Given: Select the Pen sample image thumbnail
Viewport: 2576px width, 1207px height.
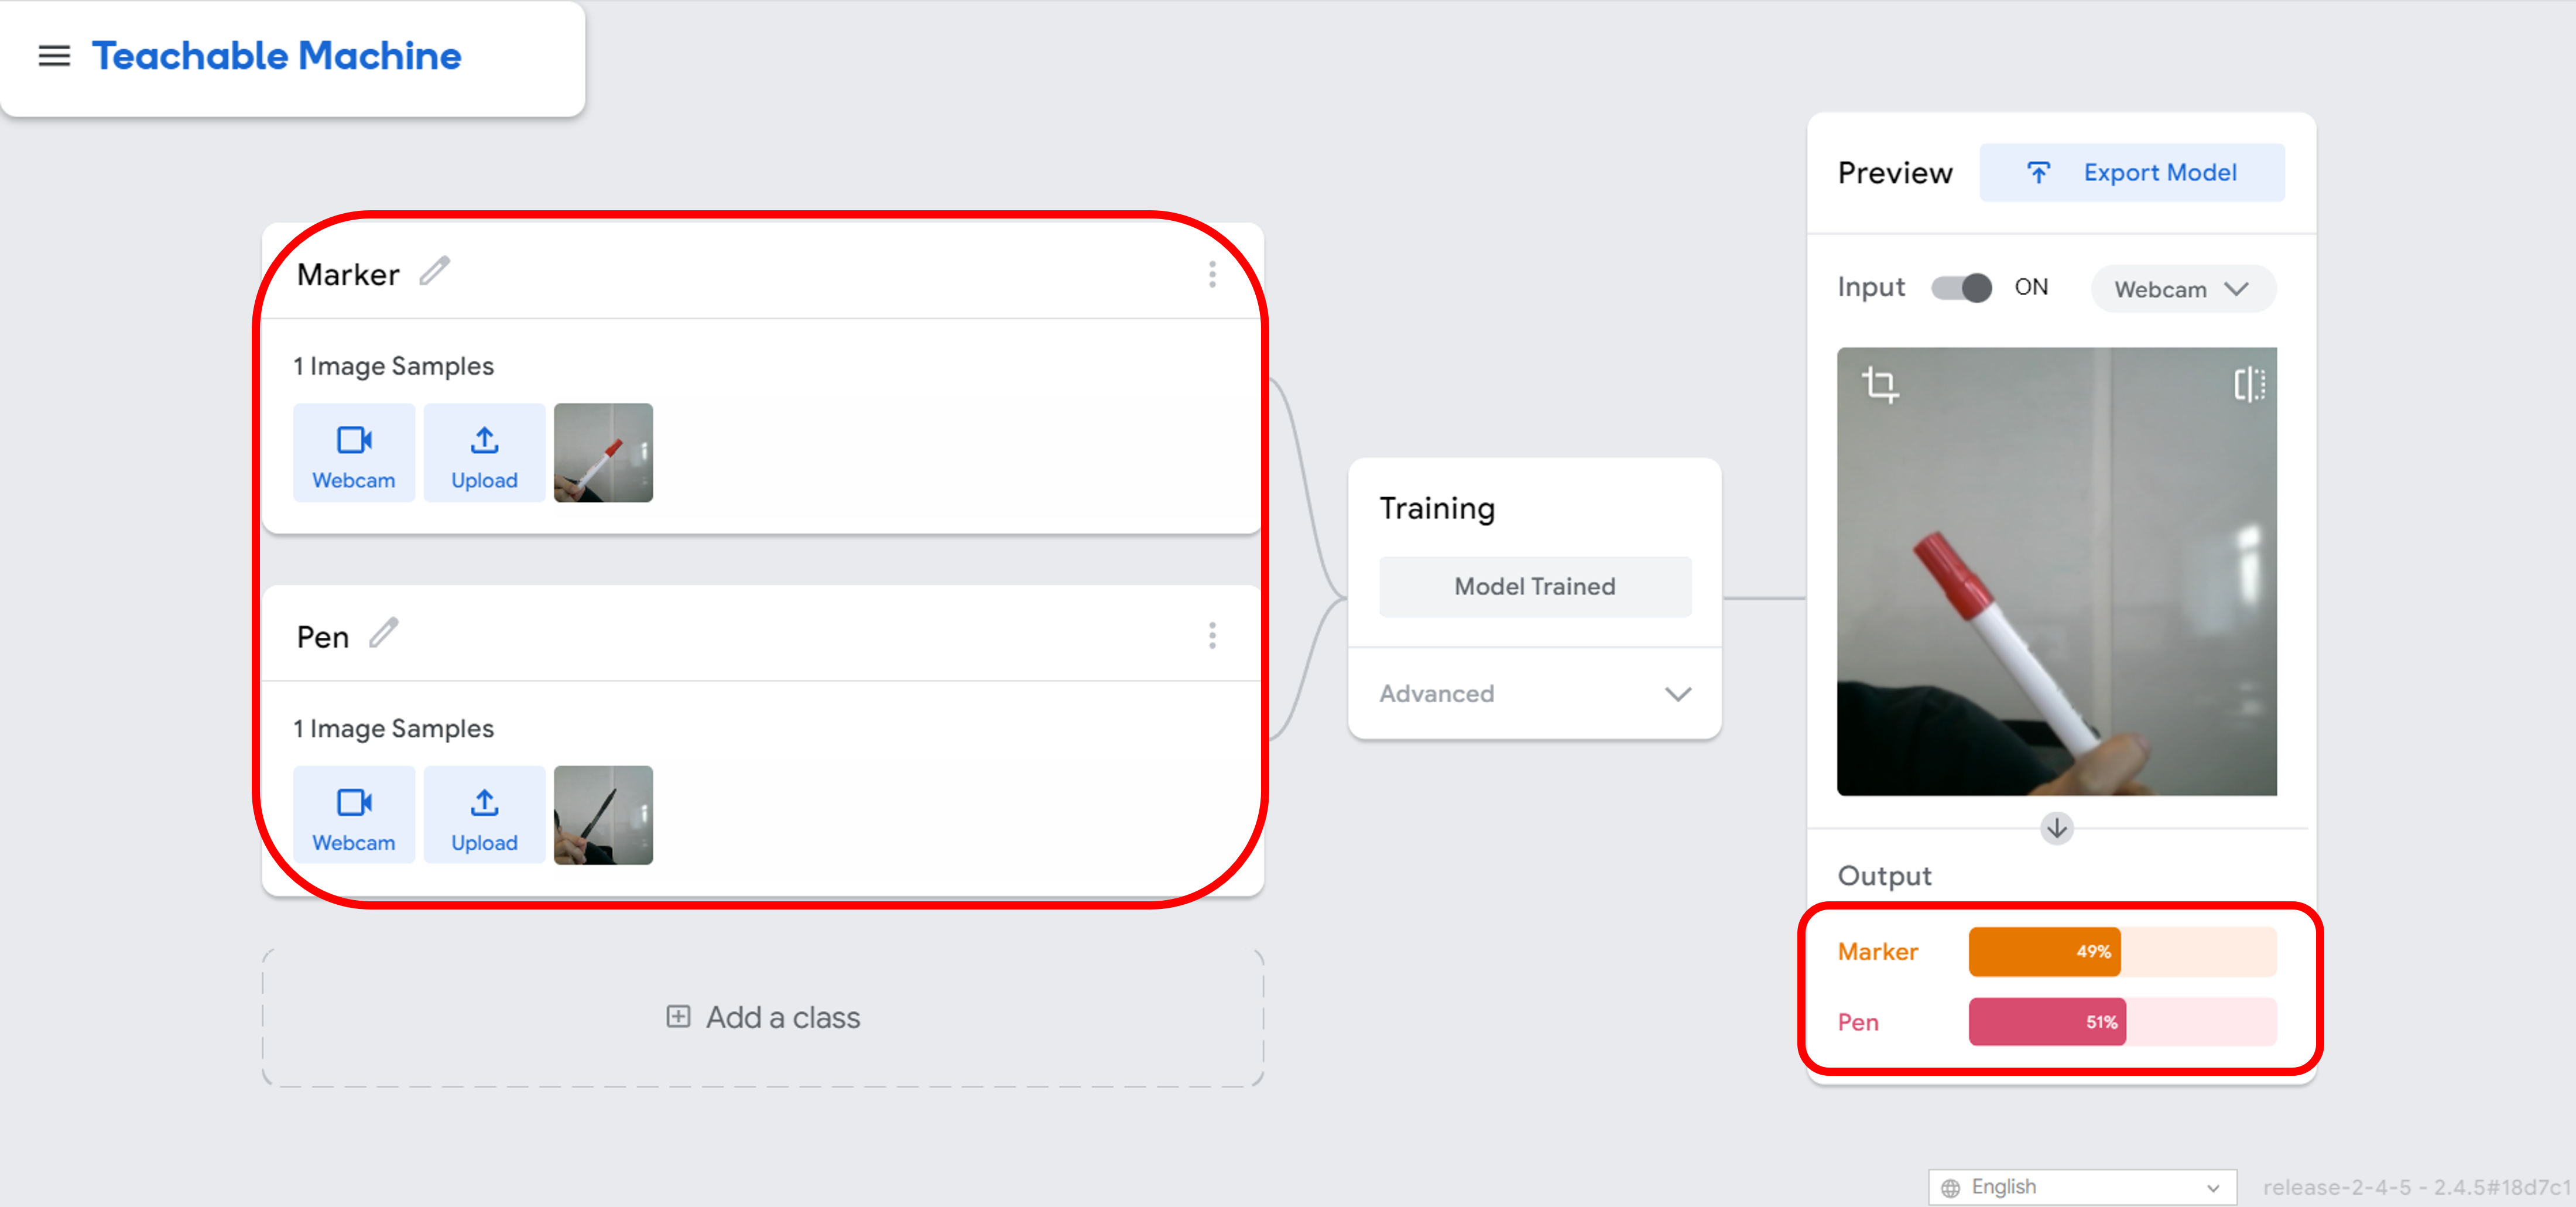Looking at the screenshot, I should (x=603, y=816).
